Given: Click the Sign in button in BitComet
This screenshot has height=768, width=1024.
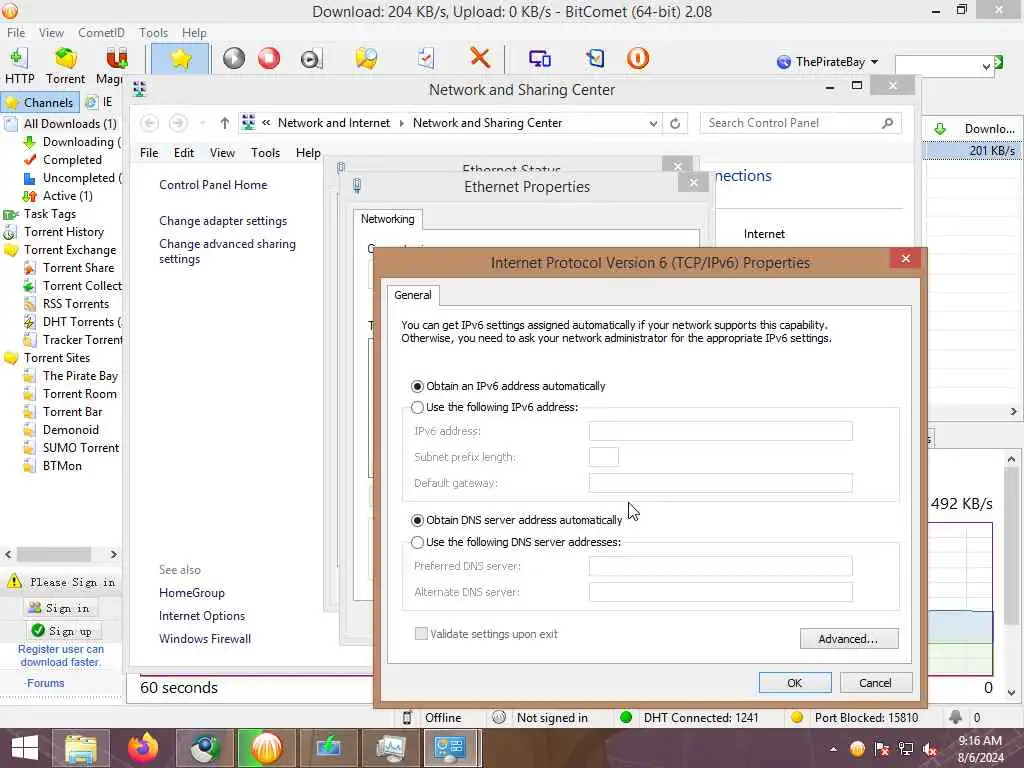Looking at the screenshot, I should coord(63,608).
